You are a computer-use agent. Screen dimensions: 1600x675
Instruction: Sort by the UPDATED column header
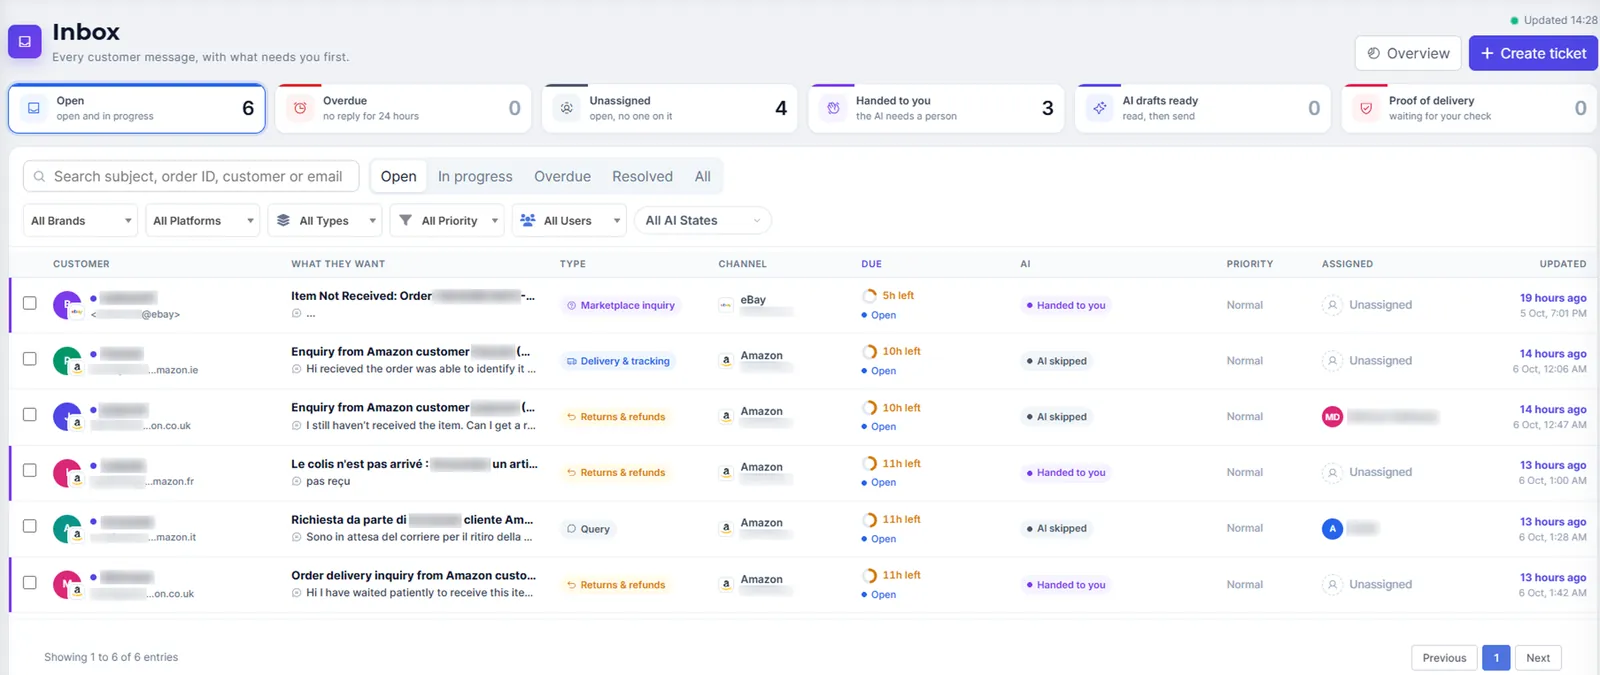tap(1563, 264)
